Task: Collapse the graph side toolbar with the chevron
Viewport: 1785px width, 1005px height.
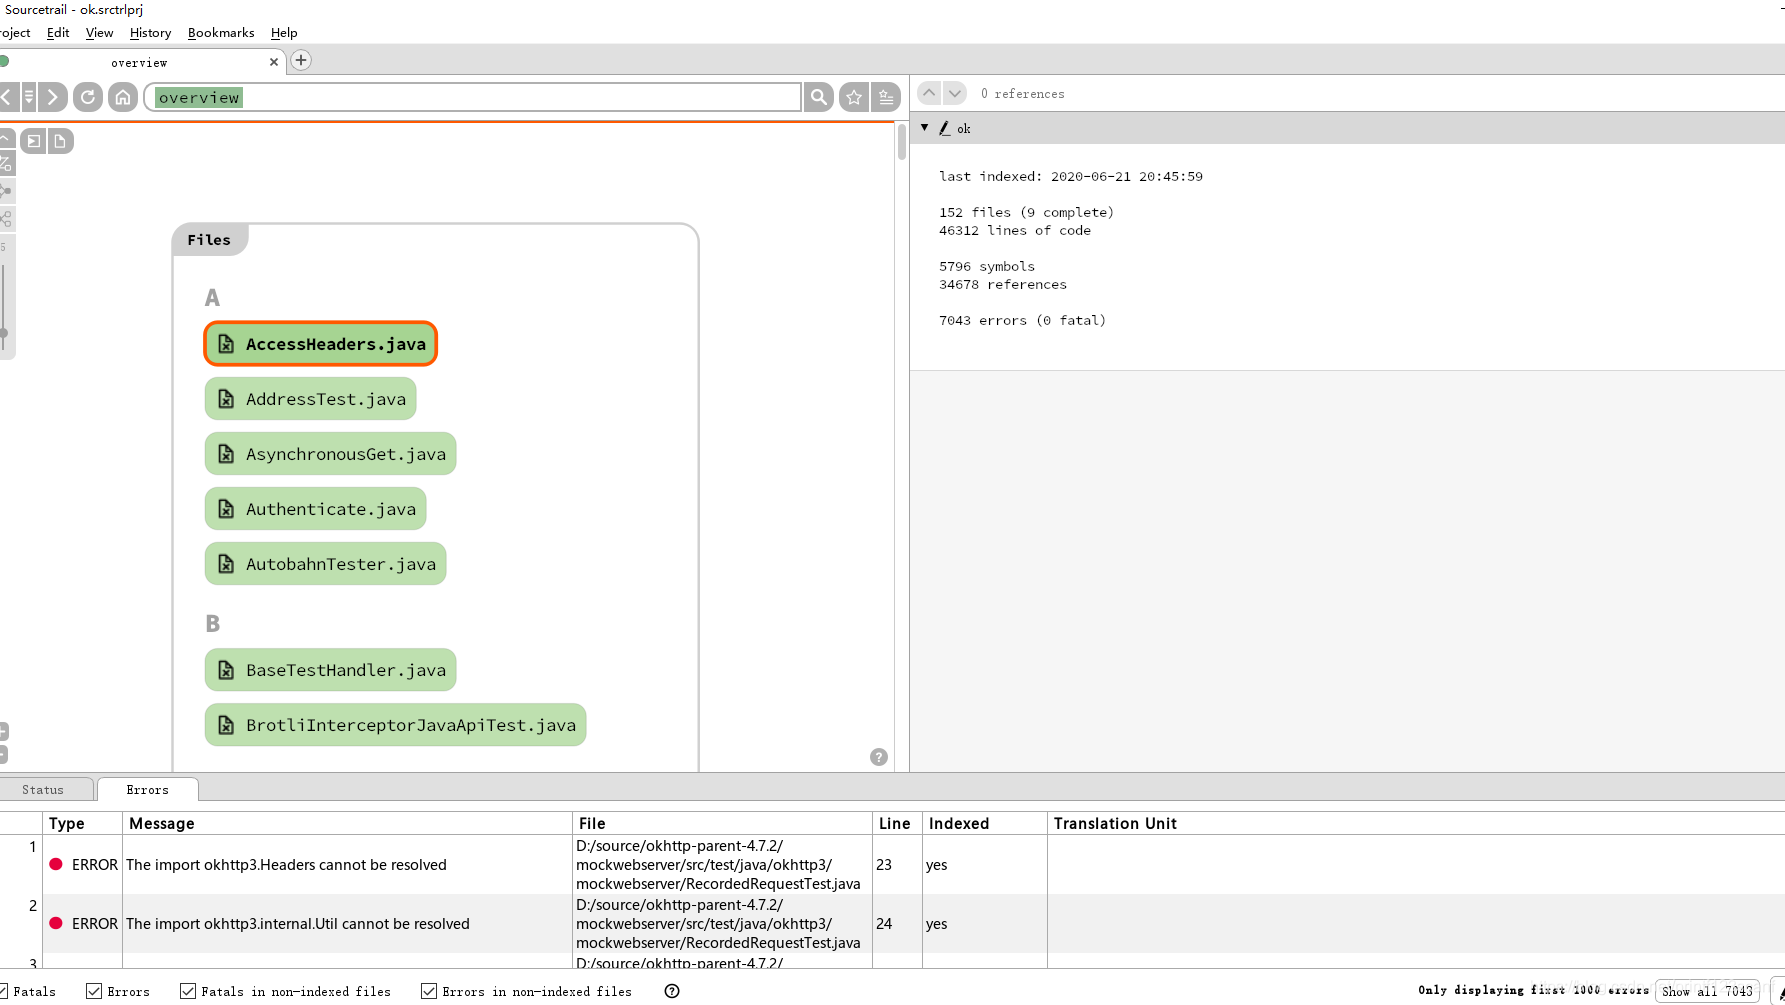Action: tap(6, 139)
